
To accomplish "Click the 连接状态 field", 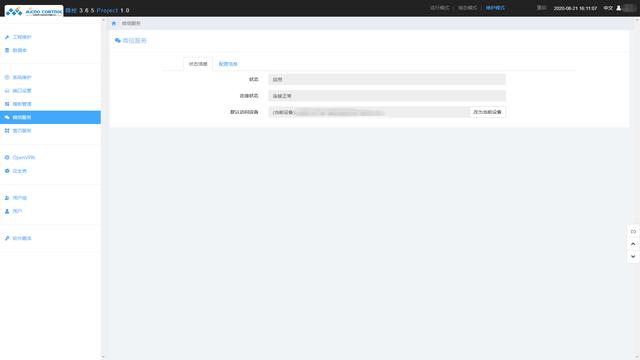I will 387,96.
